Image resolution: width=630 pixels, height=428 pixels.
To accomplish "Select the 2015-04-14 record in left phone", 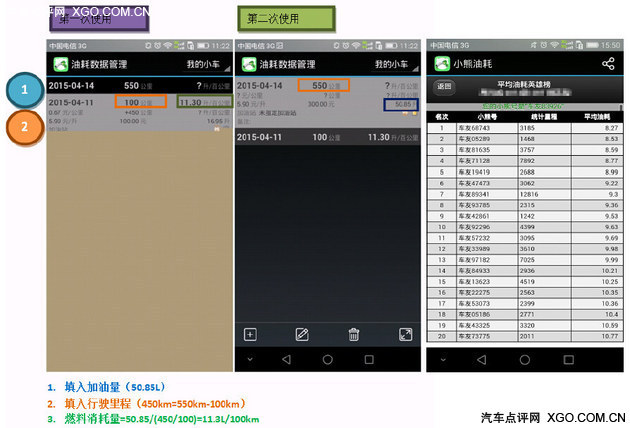I will [139, 86].
